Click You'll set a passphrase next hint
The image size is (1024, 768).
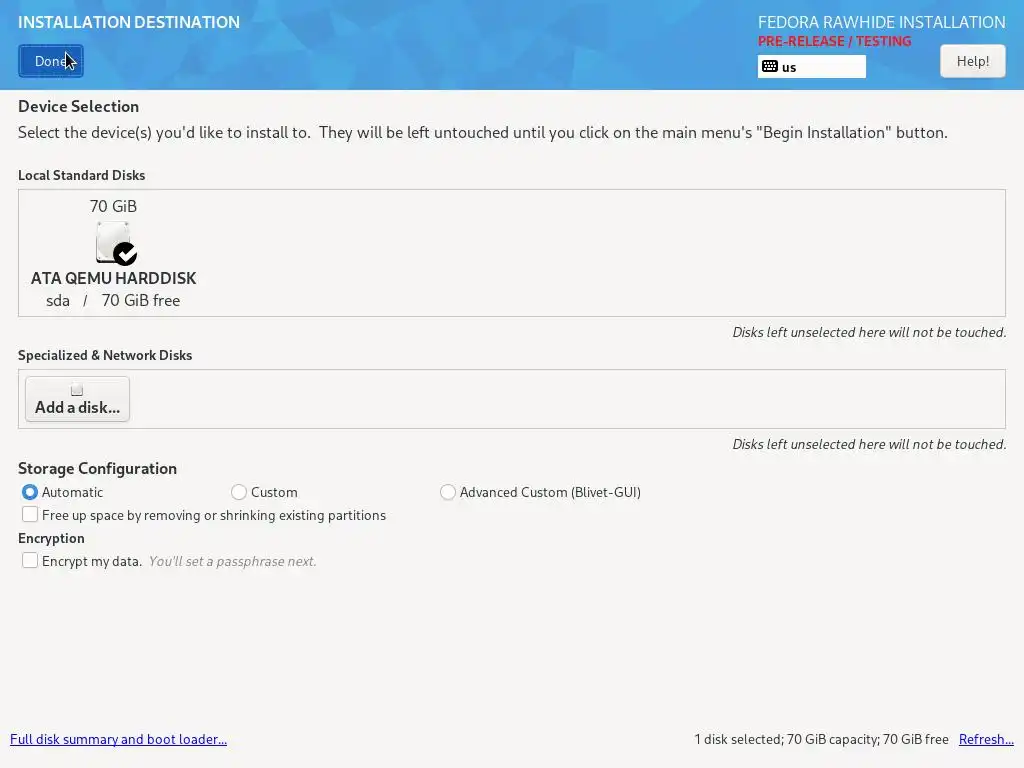coord(232,561)
